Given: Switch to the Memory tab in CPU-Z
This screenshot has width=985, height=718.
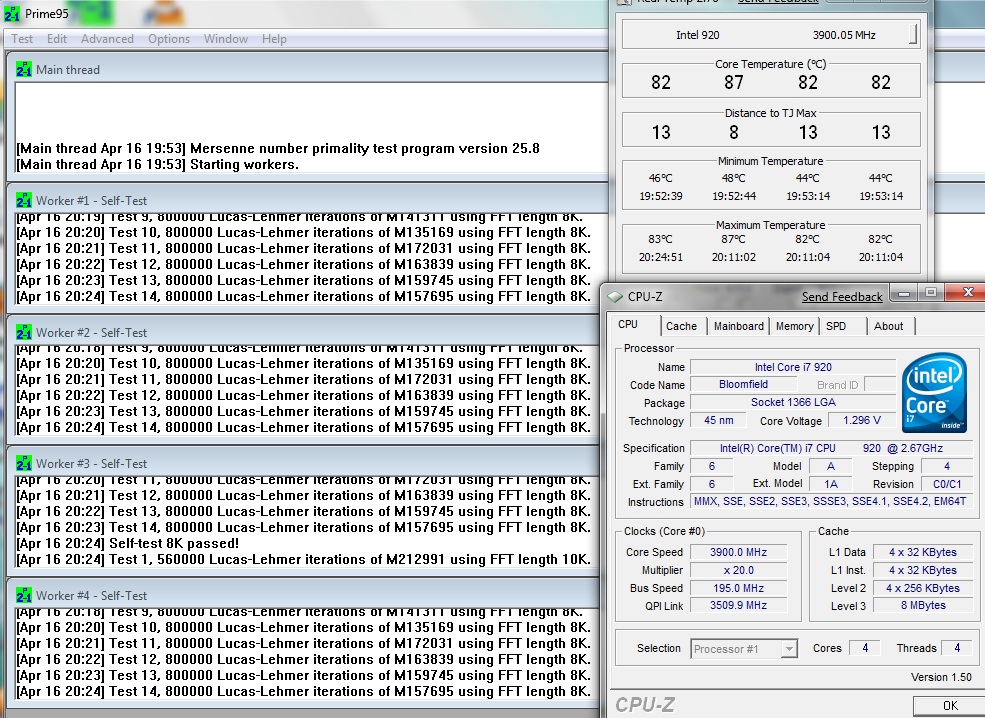Looking at the screenshot, I should click(794, 326).
